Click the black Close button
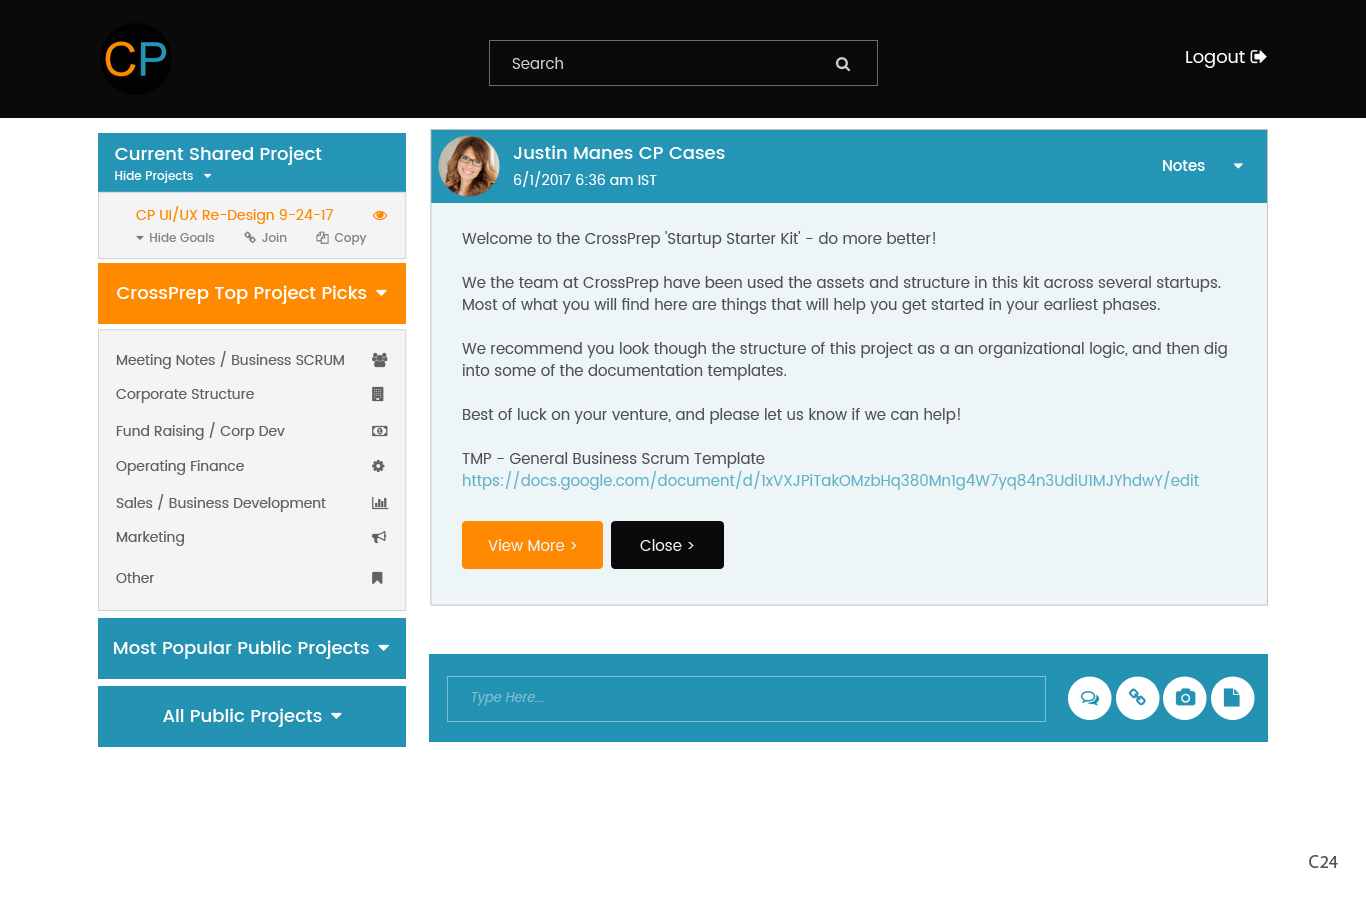Screen dimensions: 1366x908 (x=667, y=545)
